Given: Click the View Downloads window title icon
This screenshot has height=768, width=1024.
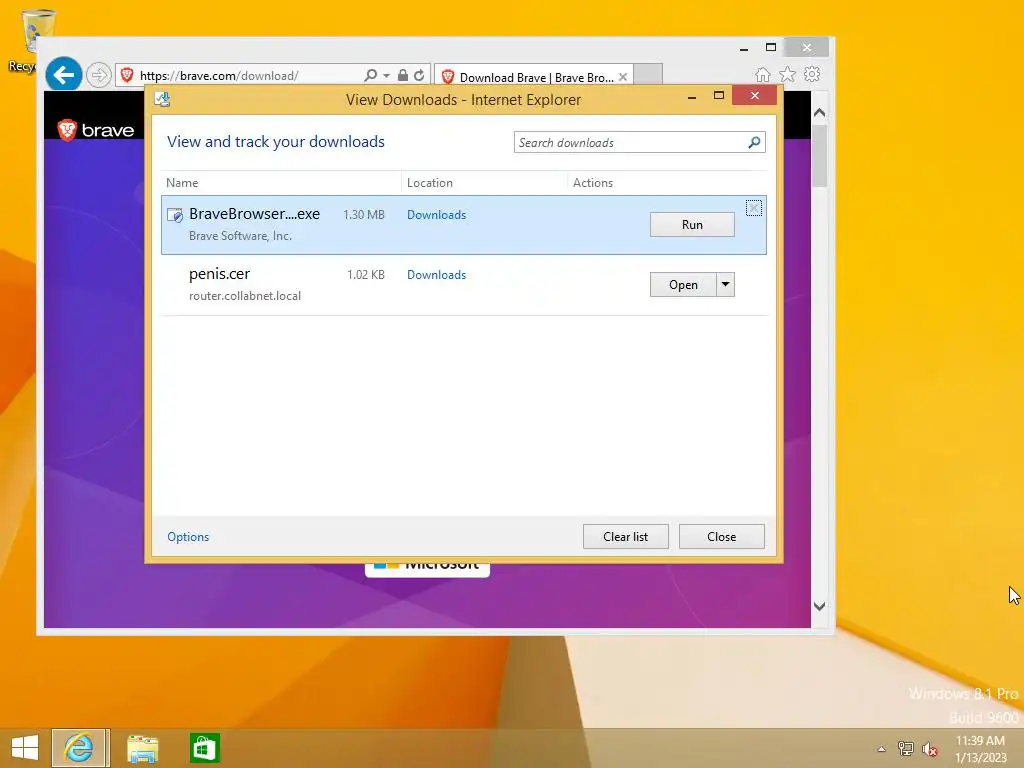Looking at the screenshot, I should click(162, 99).
